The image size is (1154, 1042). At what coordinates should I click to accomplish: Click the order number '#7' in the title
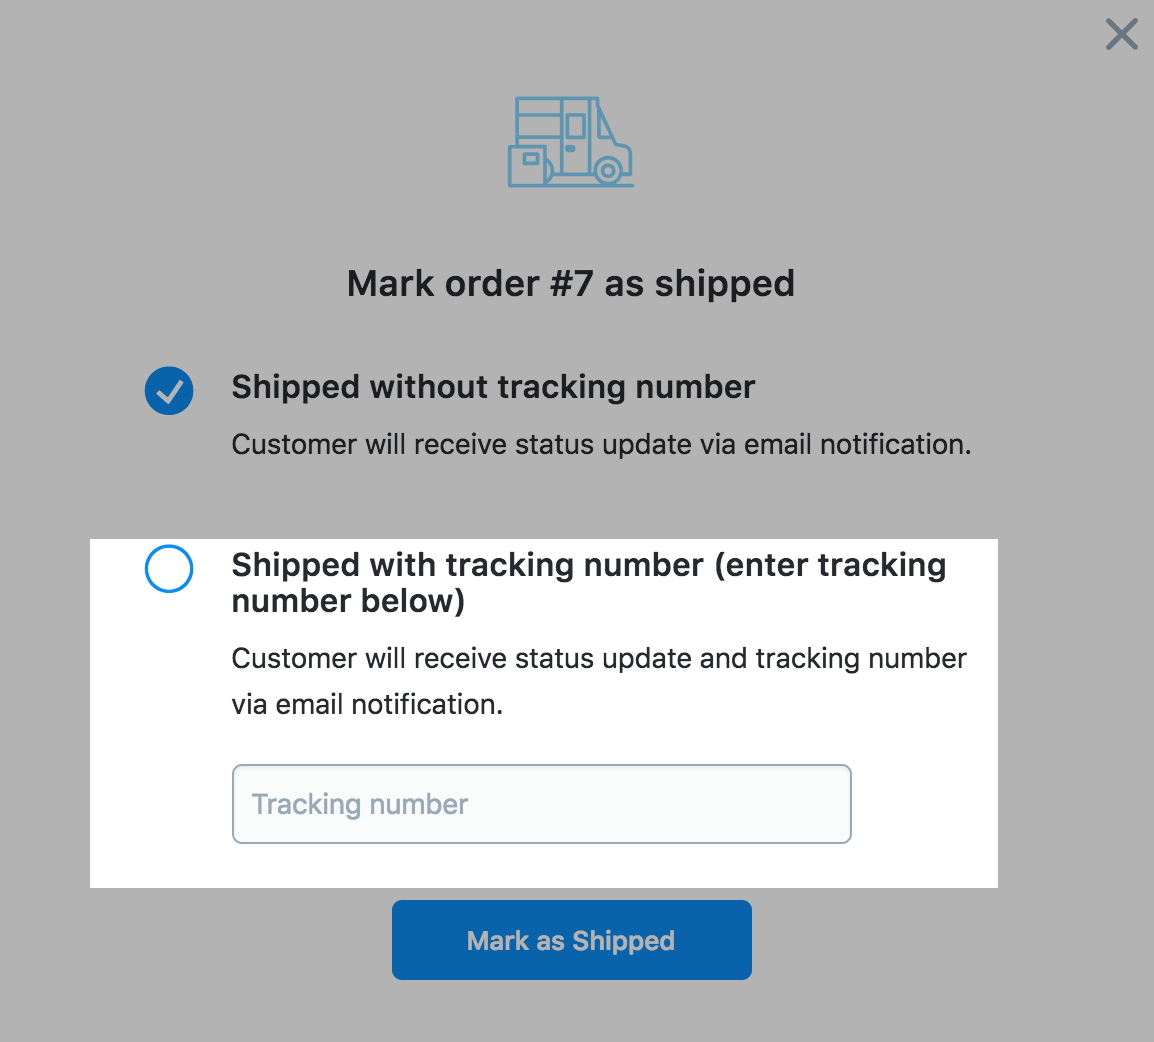(572, 283)
